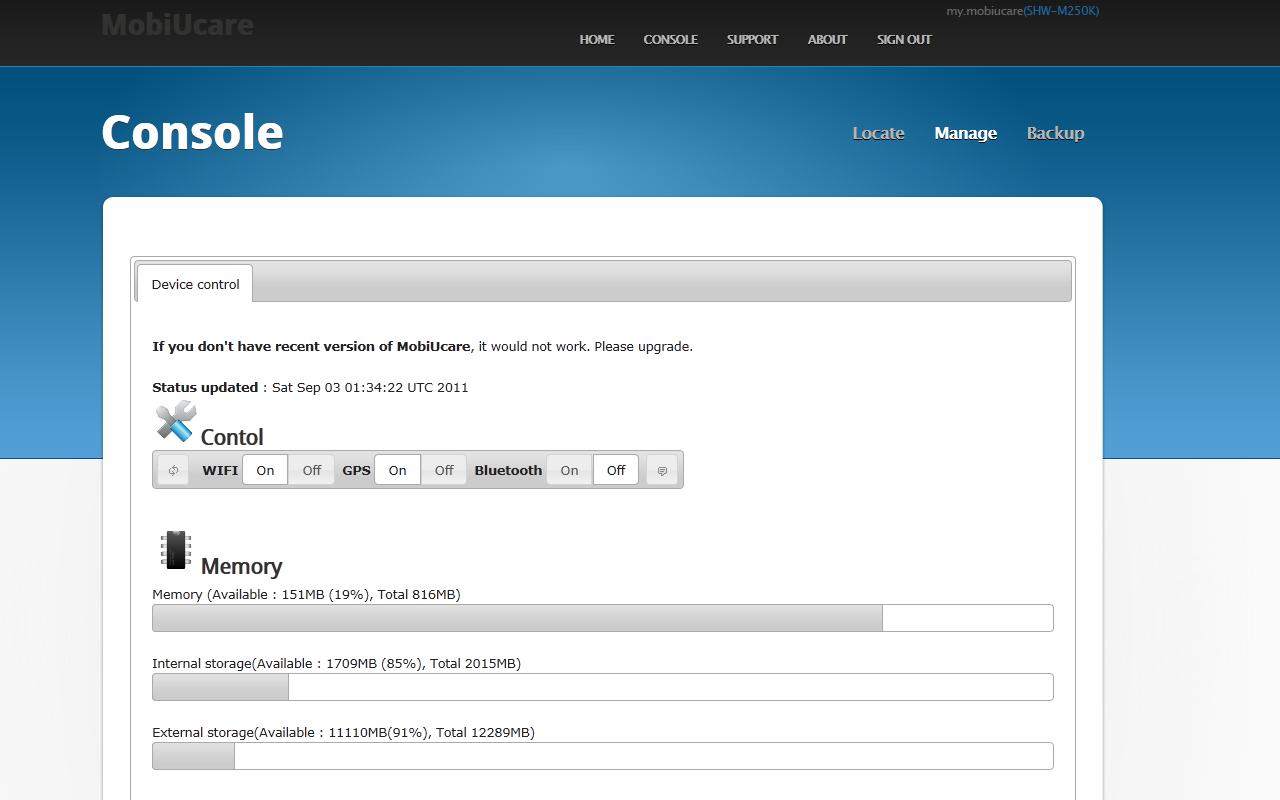Click the SHW-M250K device link

[x=1061, y=11]
